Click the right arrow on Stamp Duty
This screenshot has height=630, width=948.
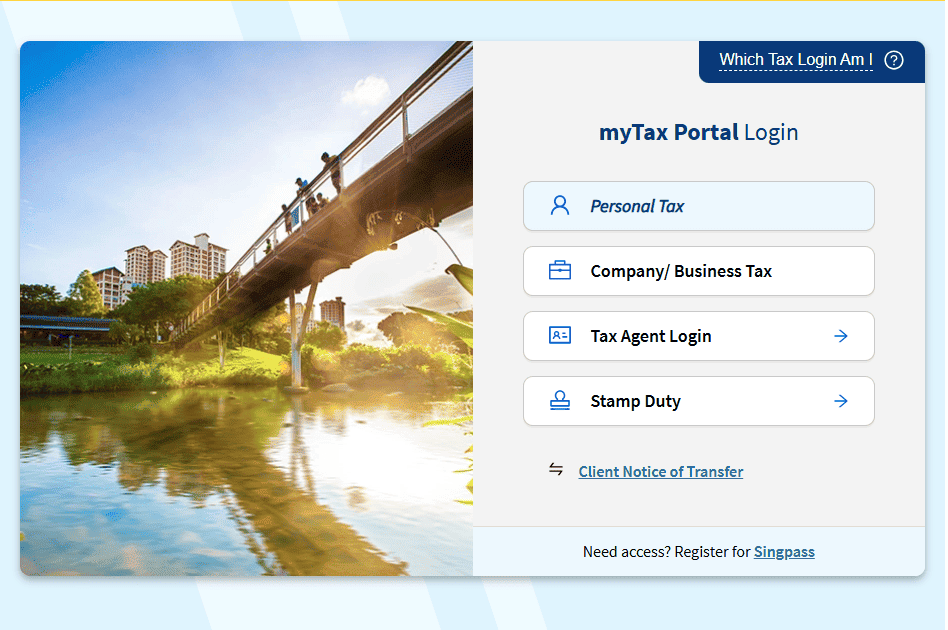click(841, 401)
